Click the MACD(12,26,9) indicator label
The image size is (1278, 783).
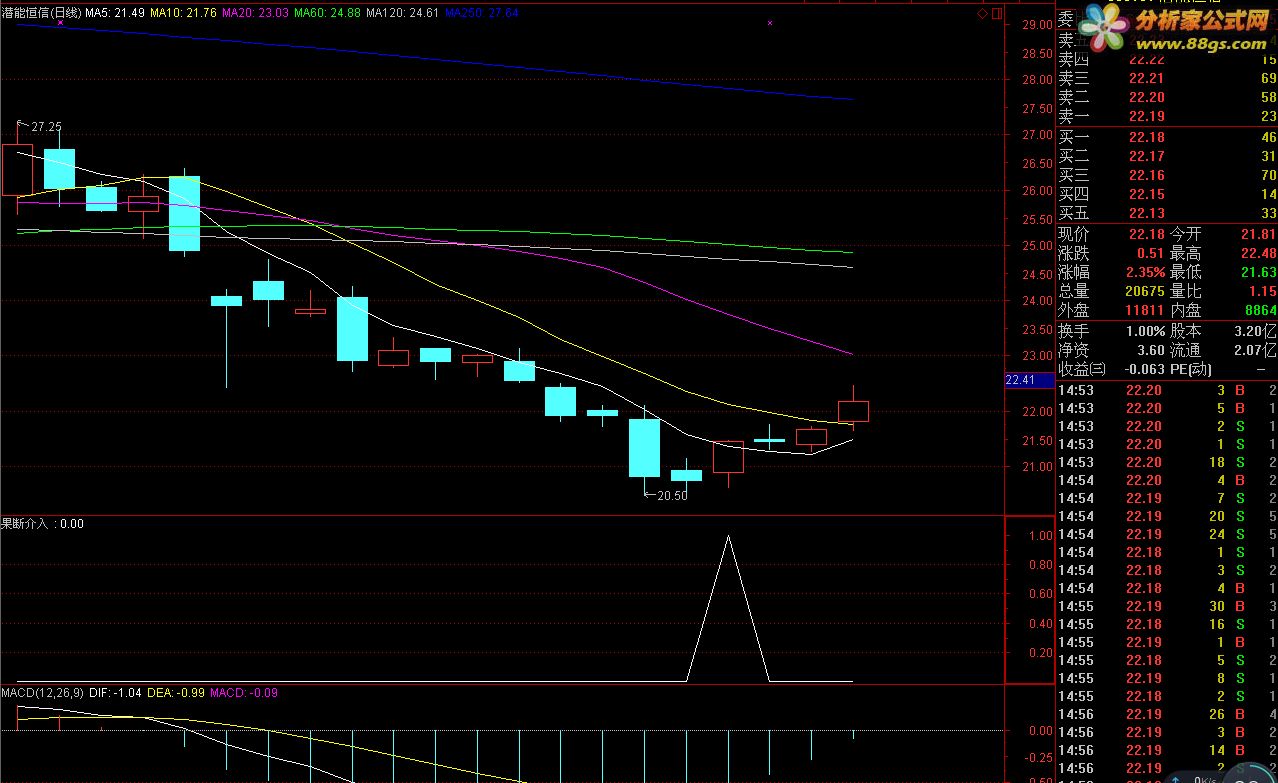pyautogui.click(x=42, y=692)
